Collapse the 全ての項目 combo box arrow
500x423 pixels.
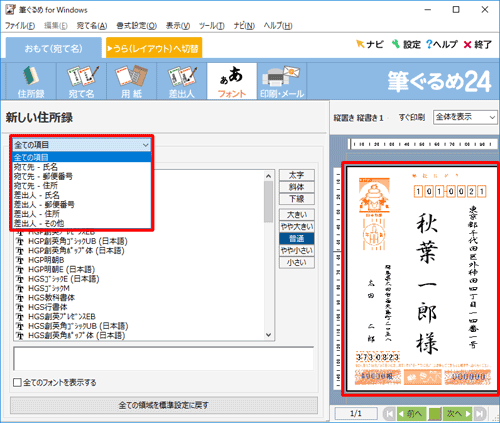tap(146, 145)
